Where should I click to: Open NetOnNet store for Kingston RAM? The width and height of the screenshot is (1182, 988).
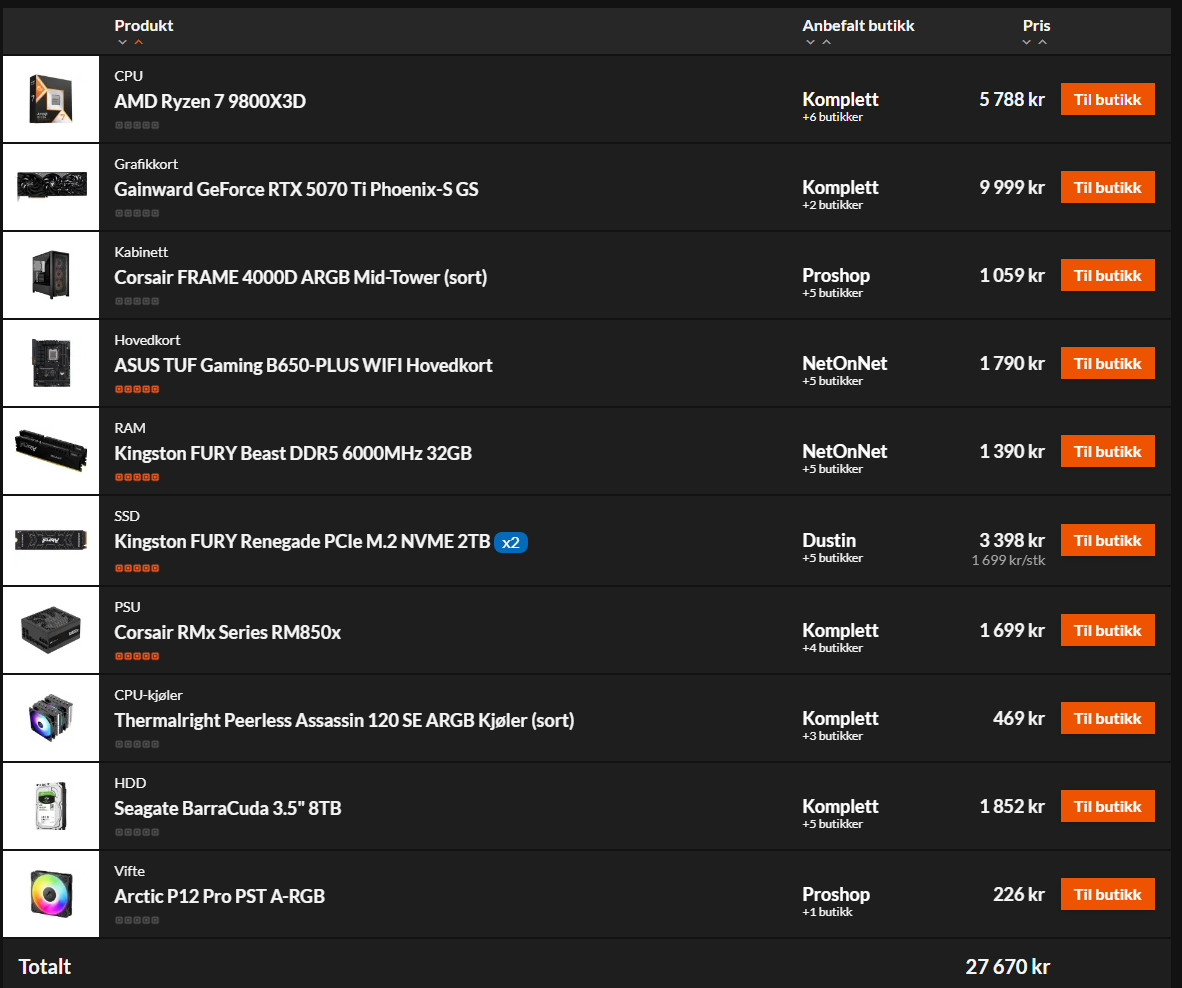[x=844, y=451]
